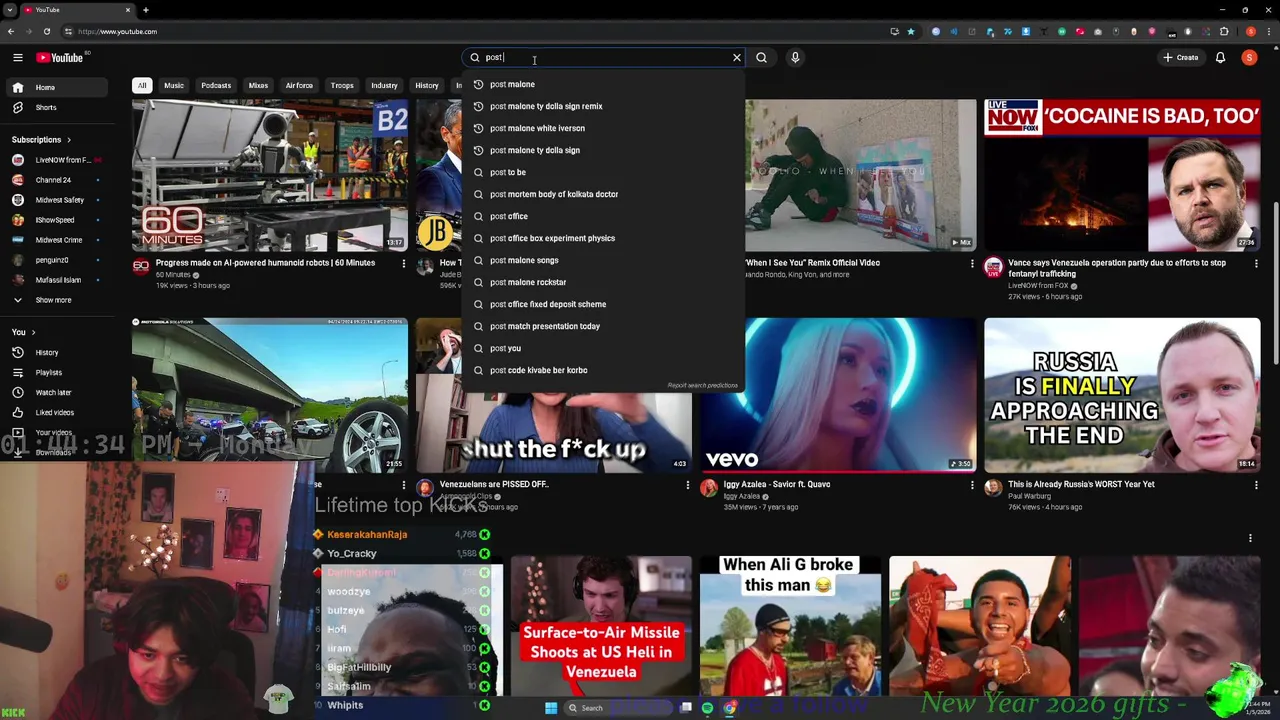
Task: Open the Shorts shelf three-dot menu
Action: 1250,538
